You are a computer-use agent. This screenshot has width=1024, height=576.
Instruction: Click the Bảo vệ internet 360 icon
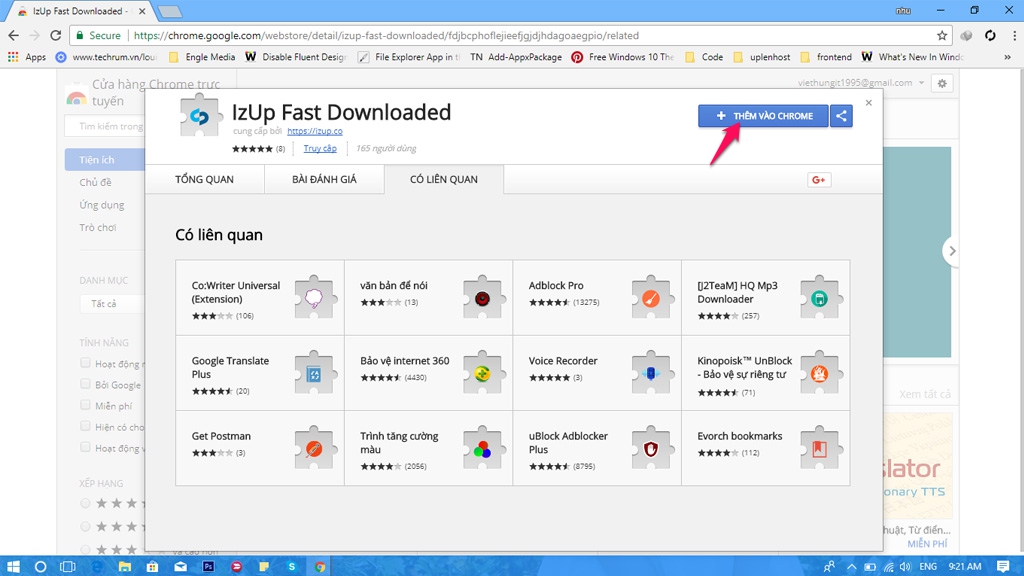483,373
